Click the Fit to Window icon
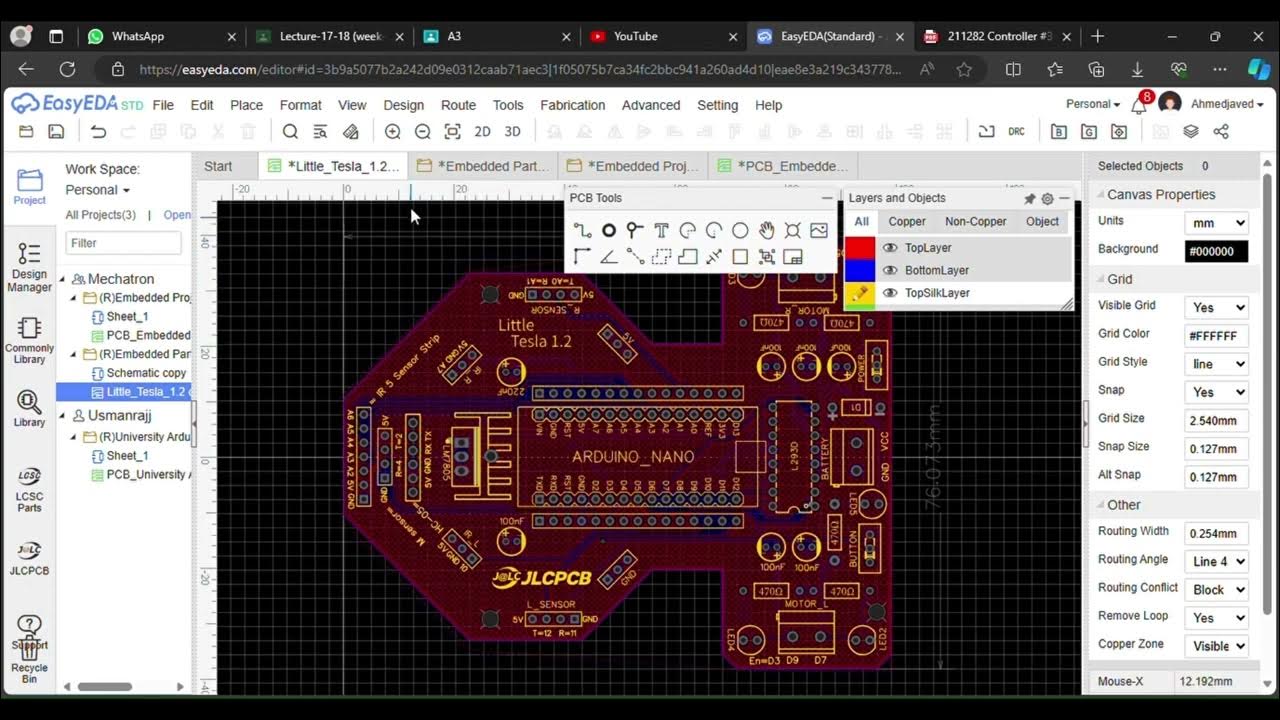 (x=452, y=132)
